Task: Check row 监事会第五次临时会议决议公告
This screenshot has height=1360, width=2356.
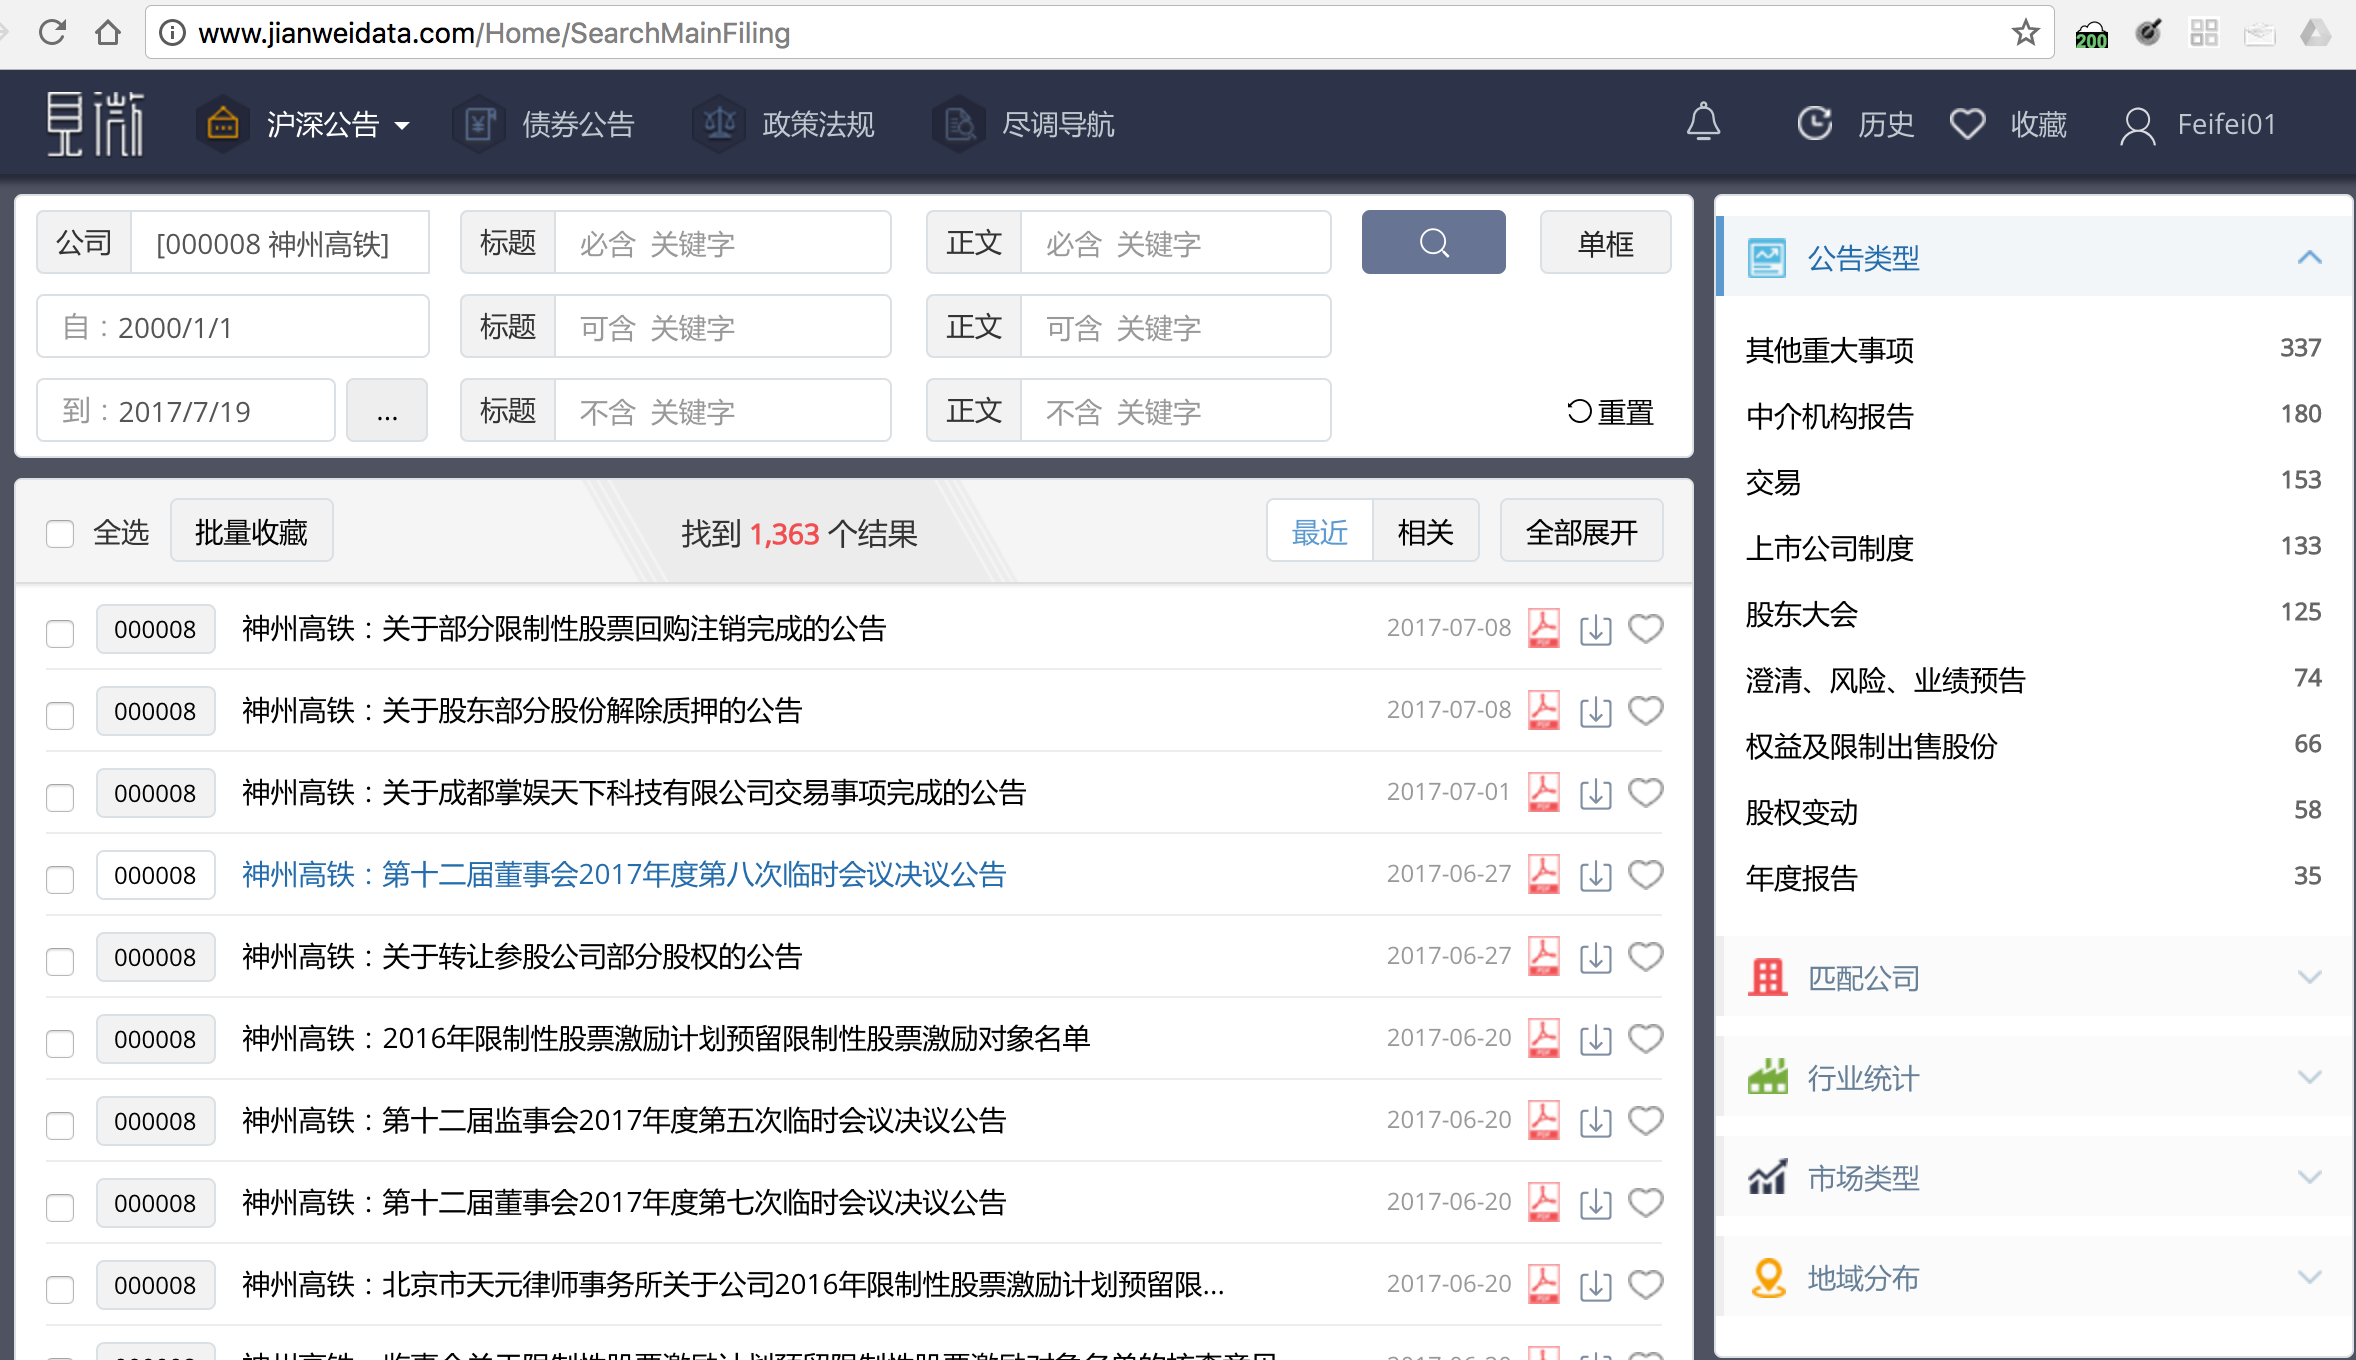Action: pos(60,1125)
